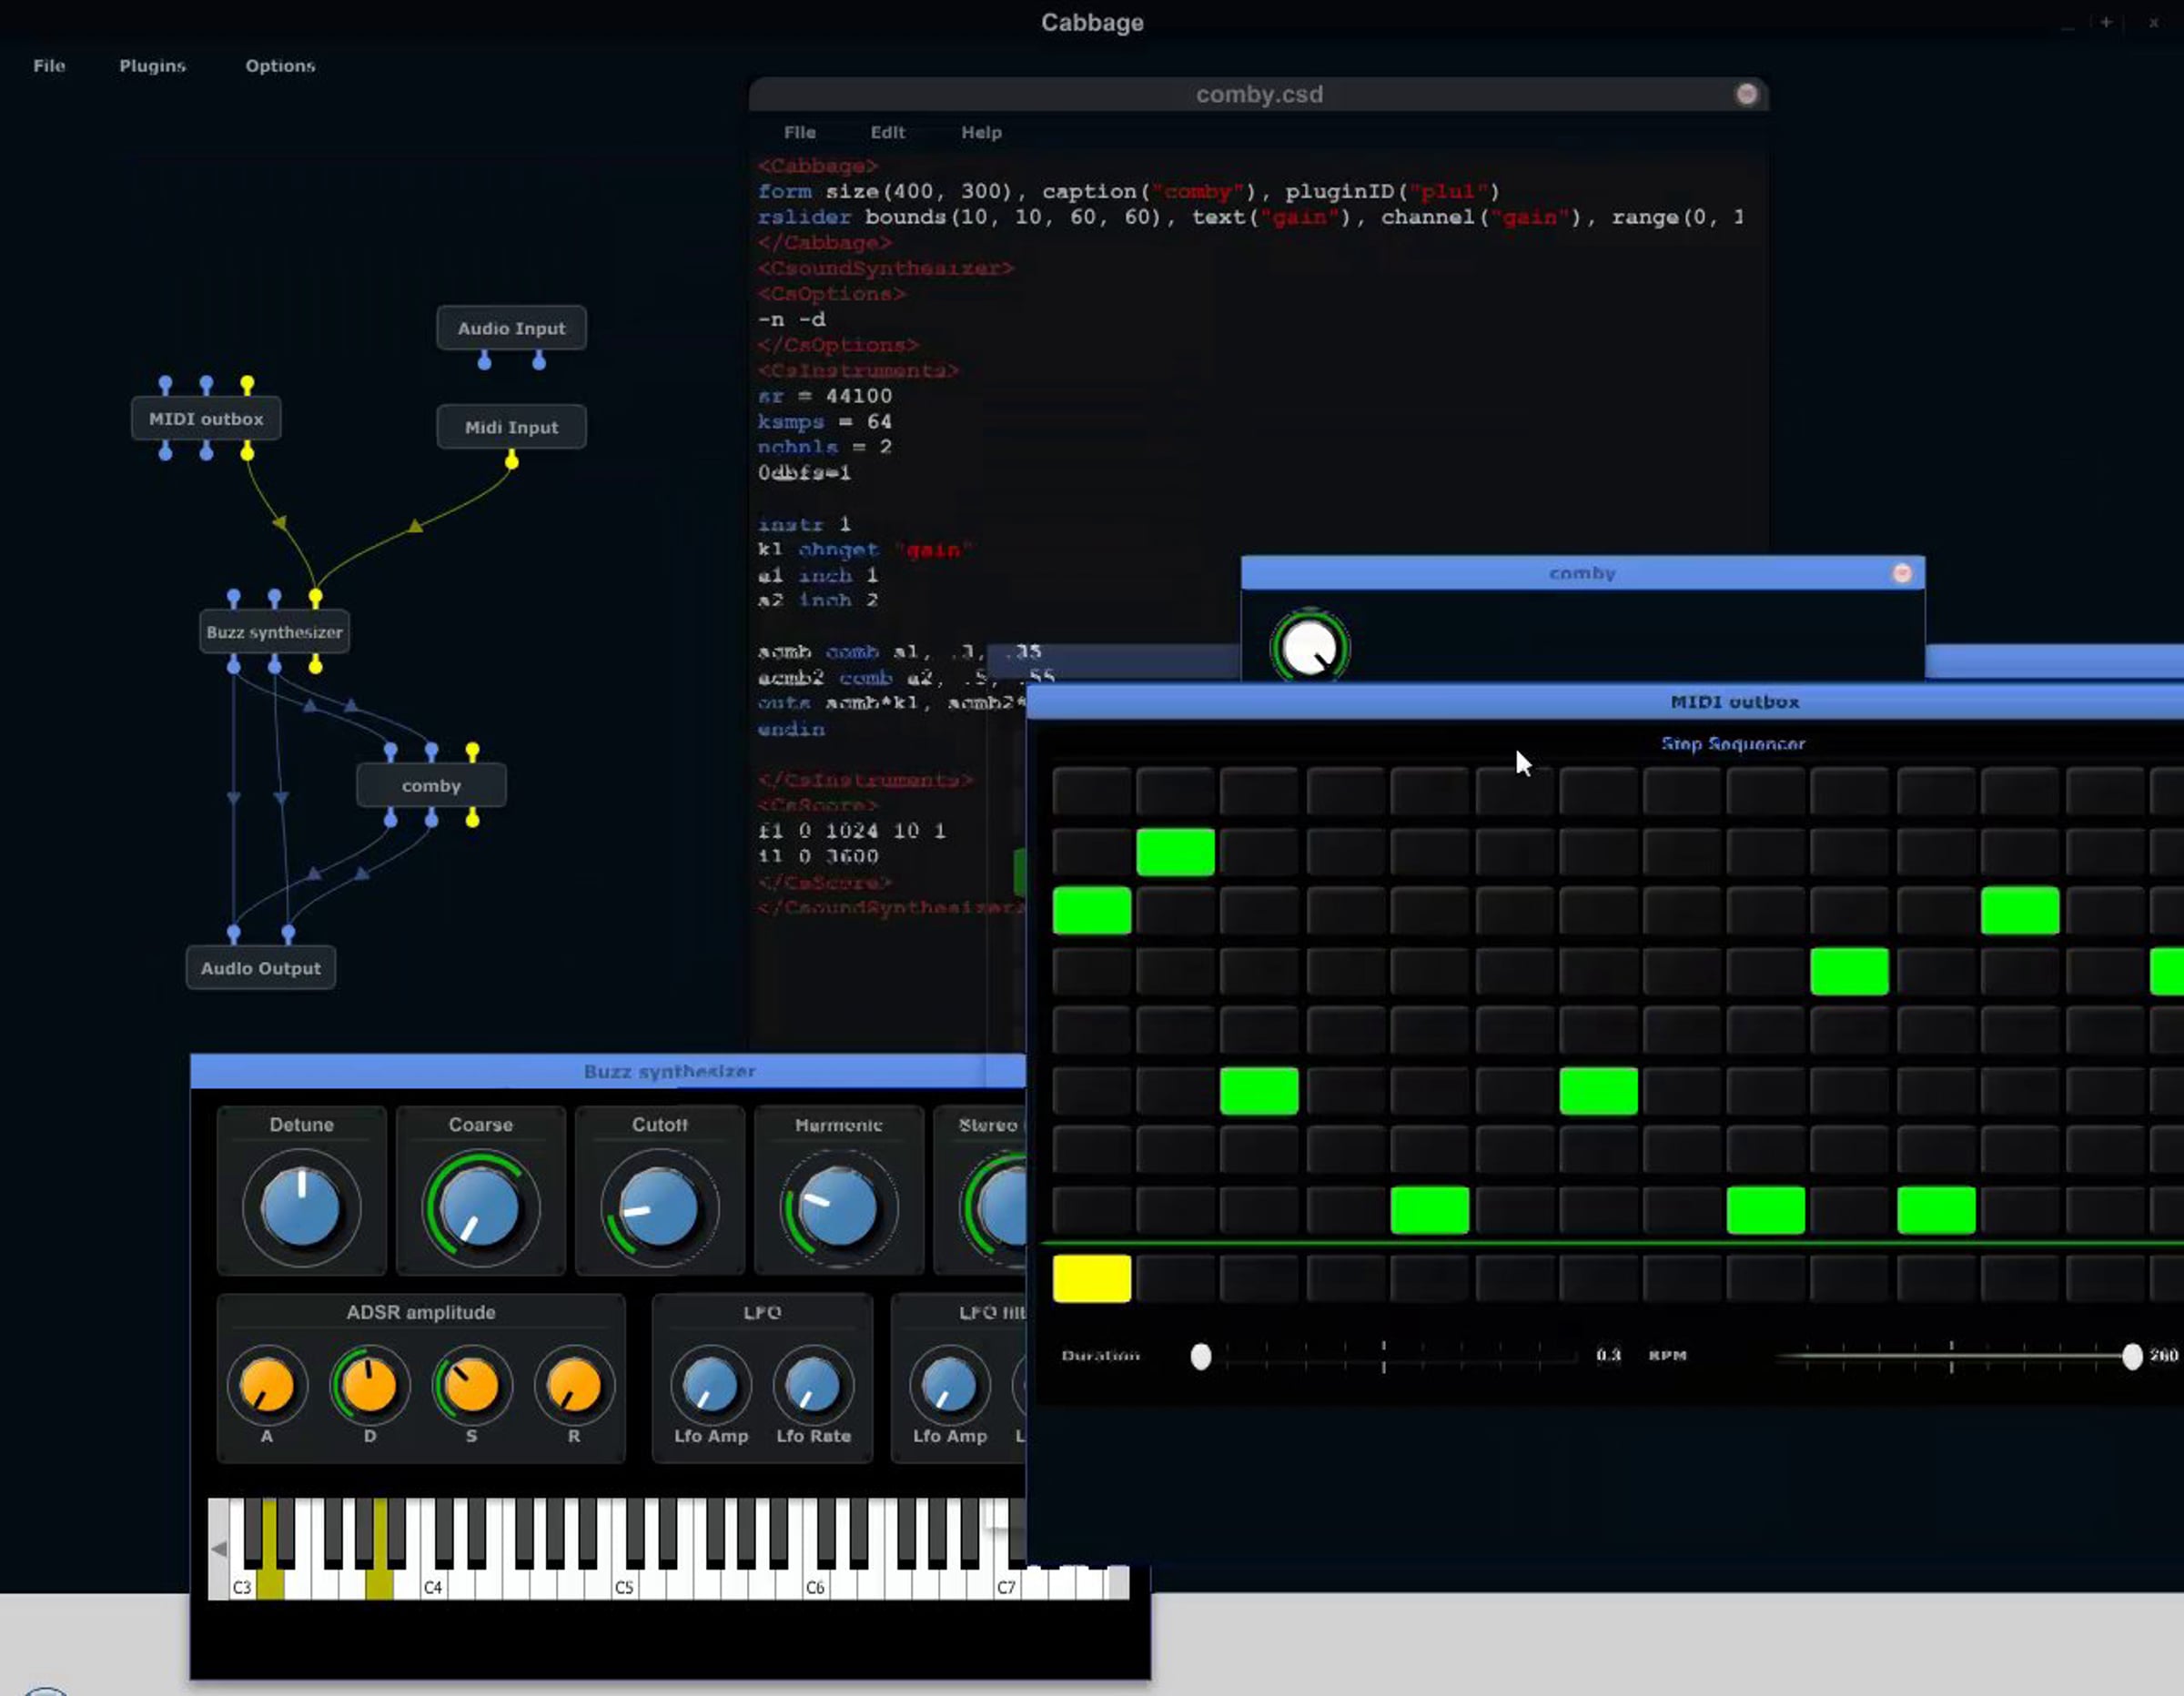The height and width of the screenshot is (1696, 2184).
Task: Click the code line 'nchnls = 2'
Action: pyautogui.click(x=824, y=447)
